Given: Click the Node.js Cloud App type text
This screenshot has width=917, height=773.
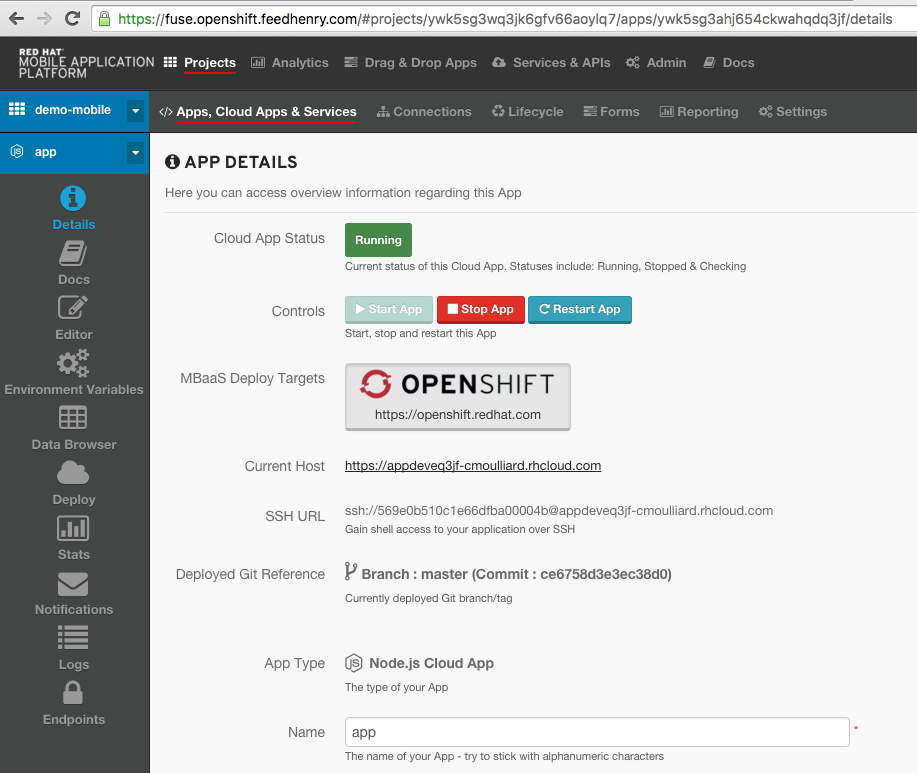Looking at the screenshot, I should (x=432, y=663).
